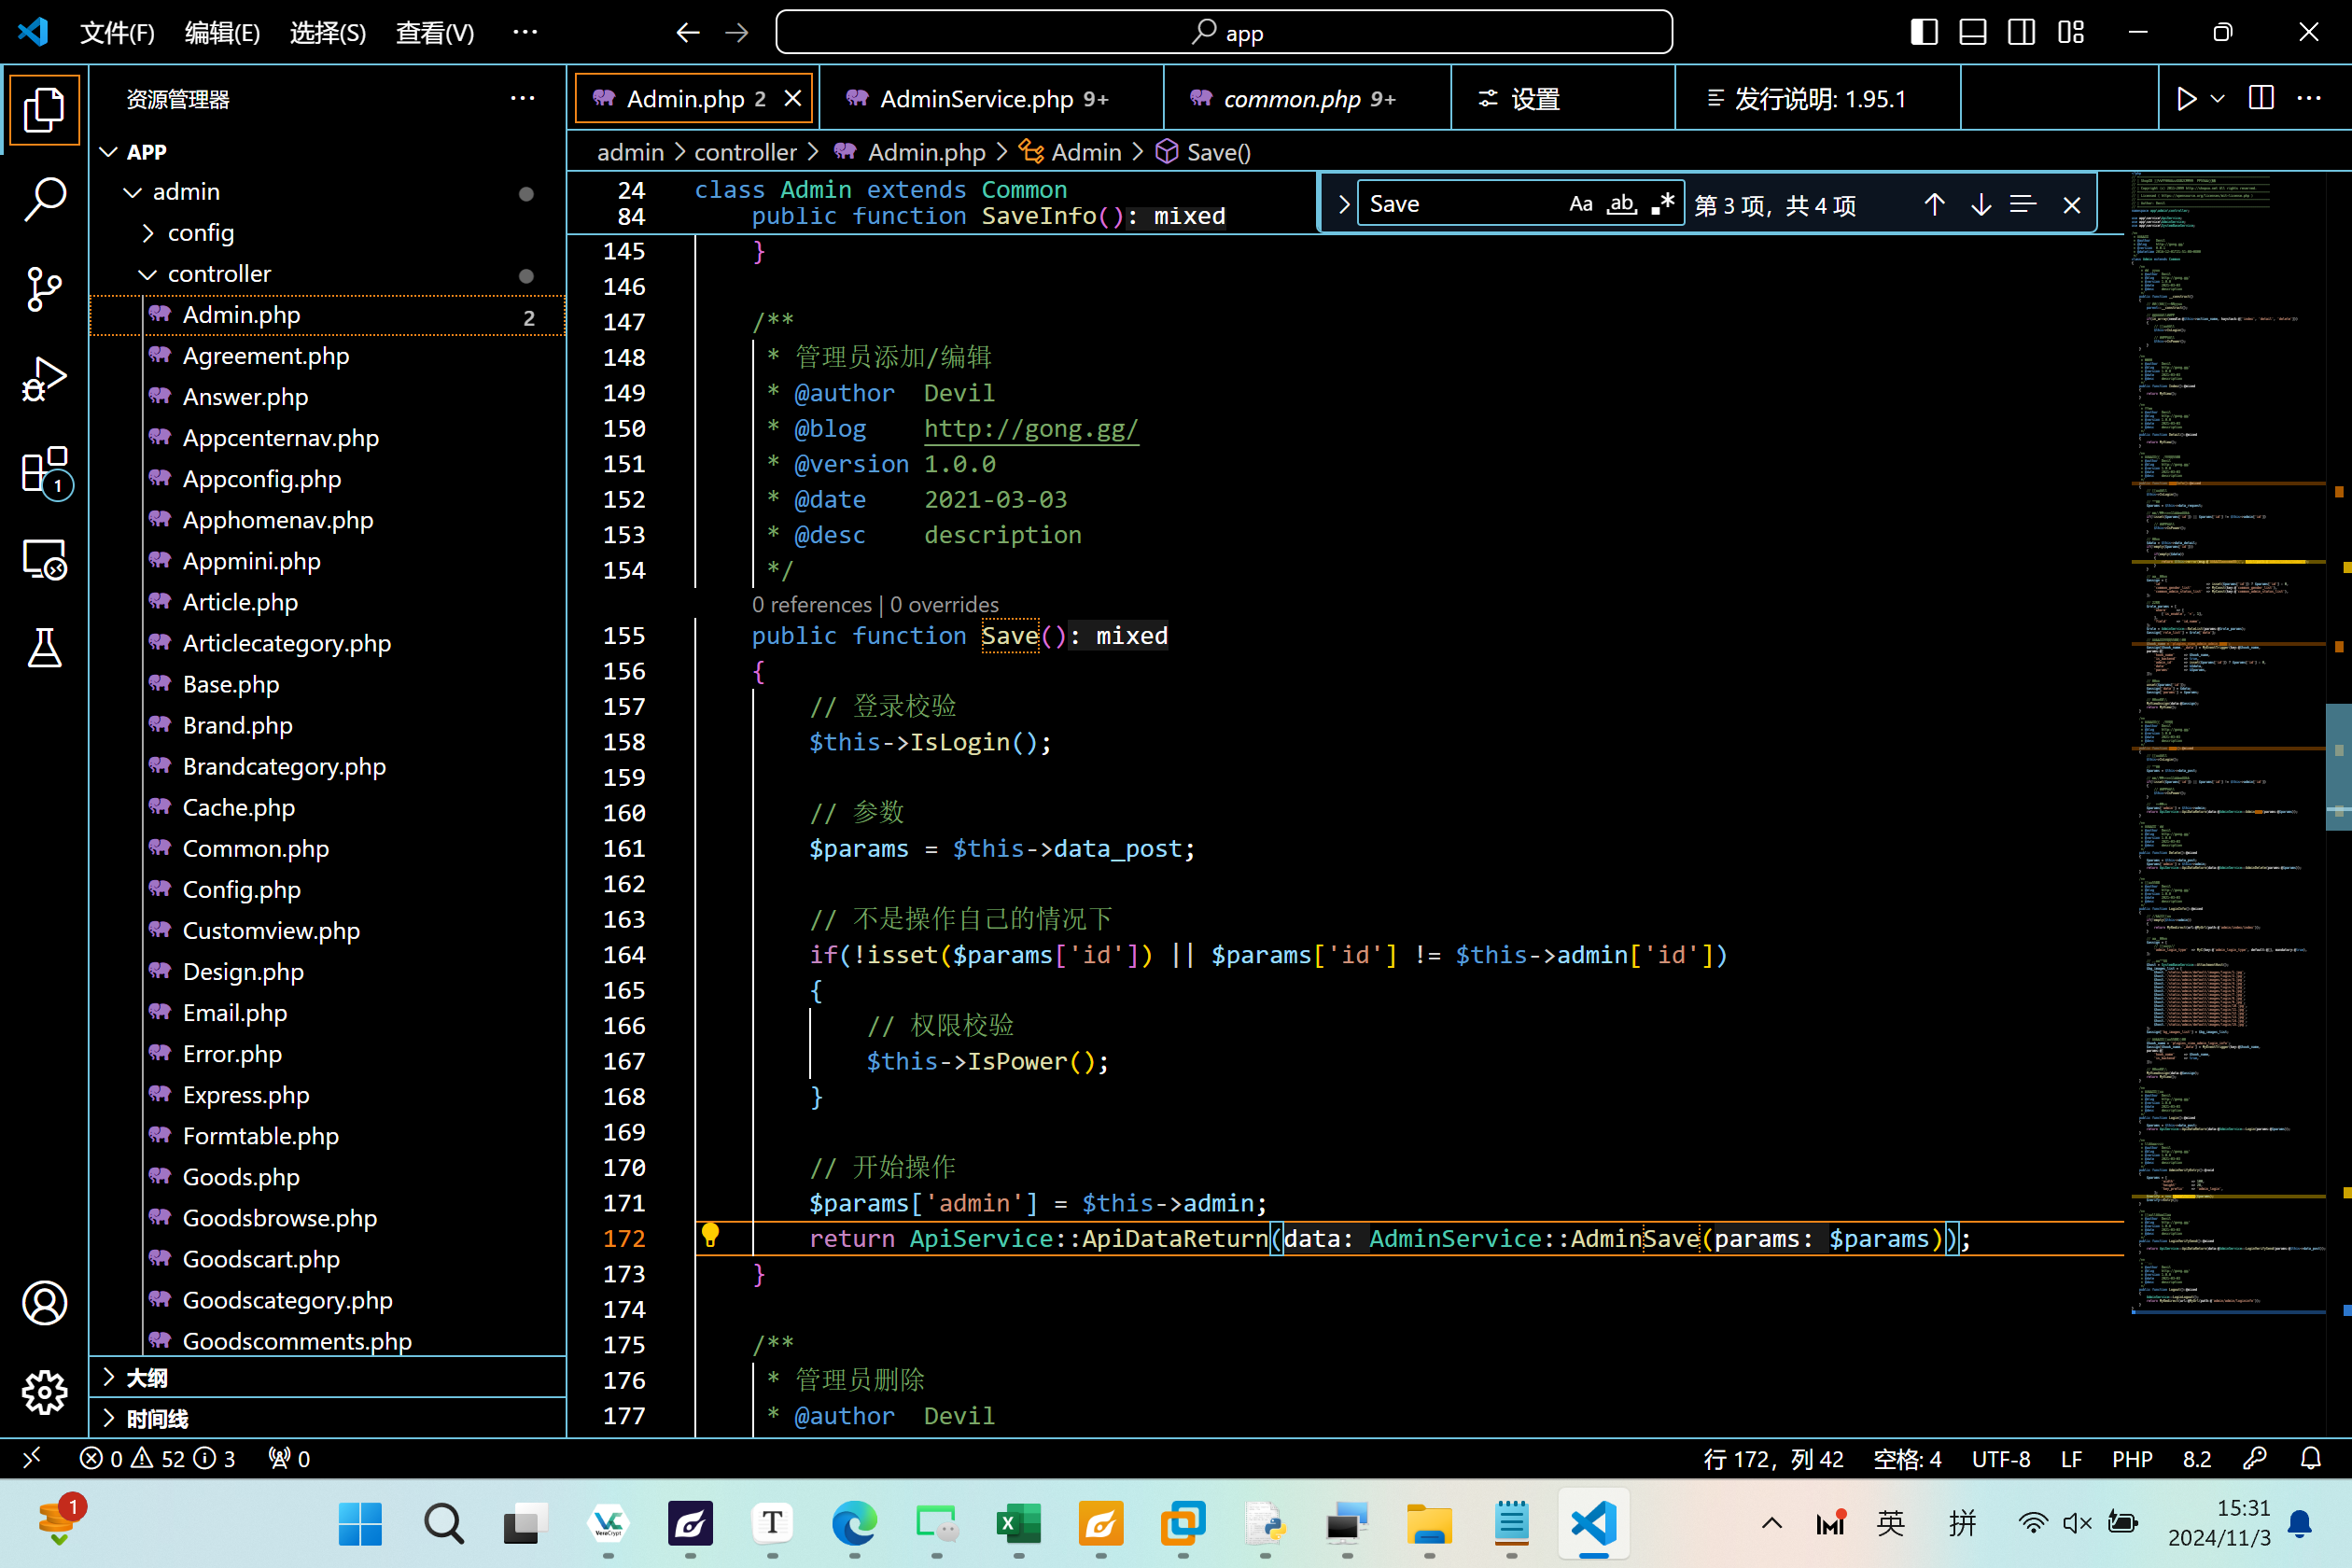Click the Run PHP file play button
The height and width of the screenshot is (1568, 2352).
[2186, 99]
